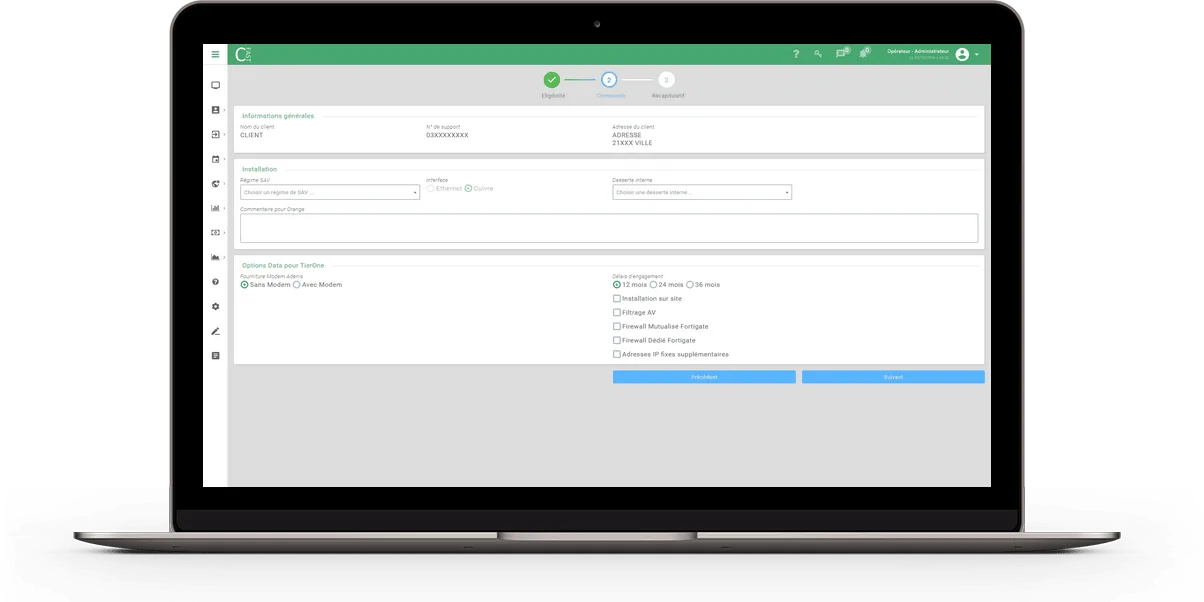Open the globe sidebar icon
The width and height of the screenshot is (1204, 602).
tap(215, 184)
